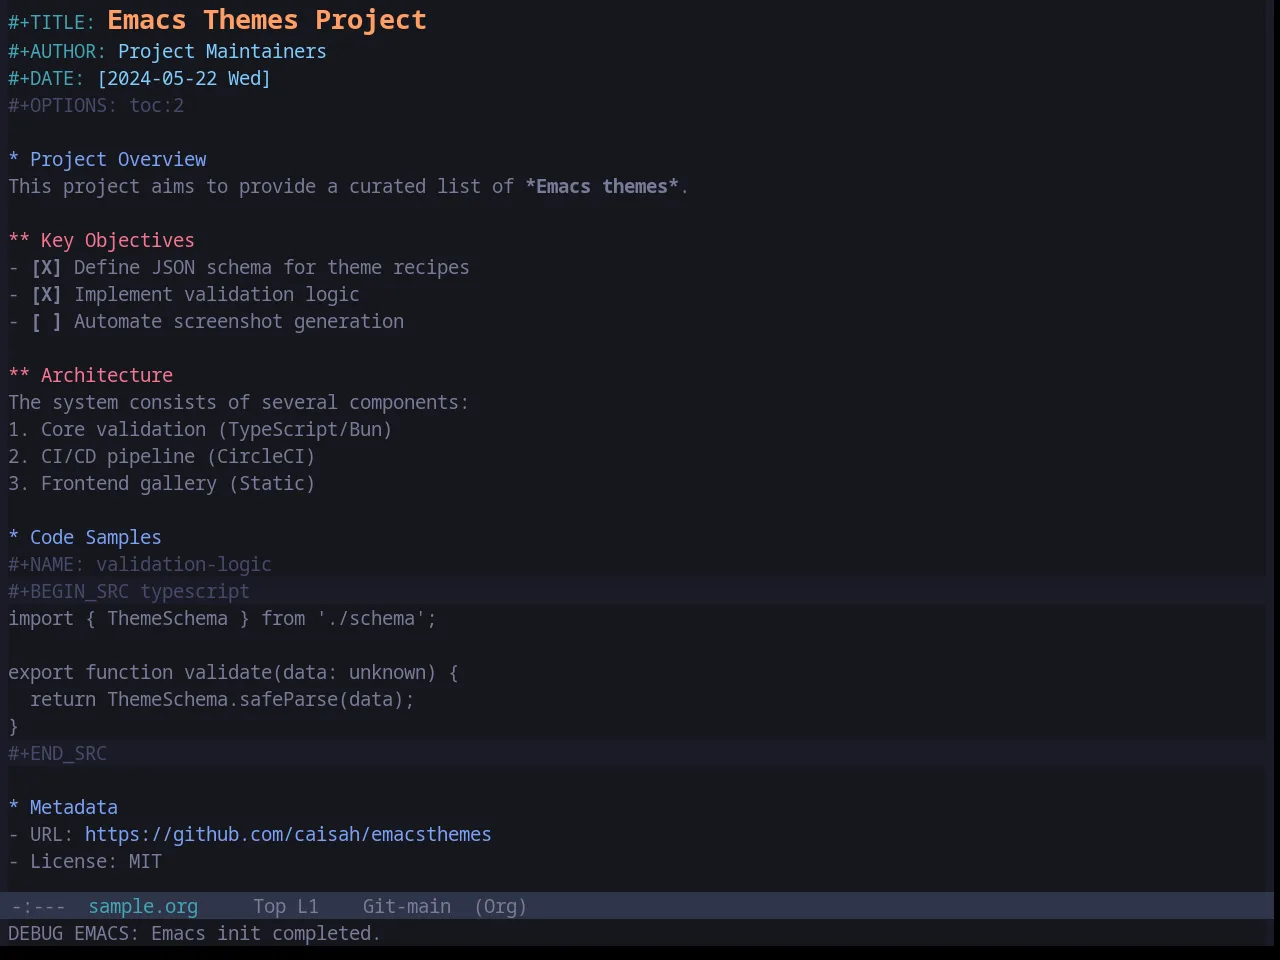Click the 'Metadata' heading text

pos(74,807)
